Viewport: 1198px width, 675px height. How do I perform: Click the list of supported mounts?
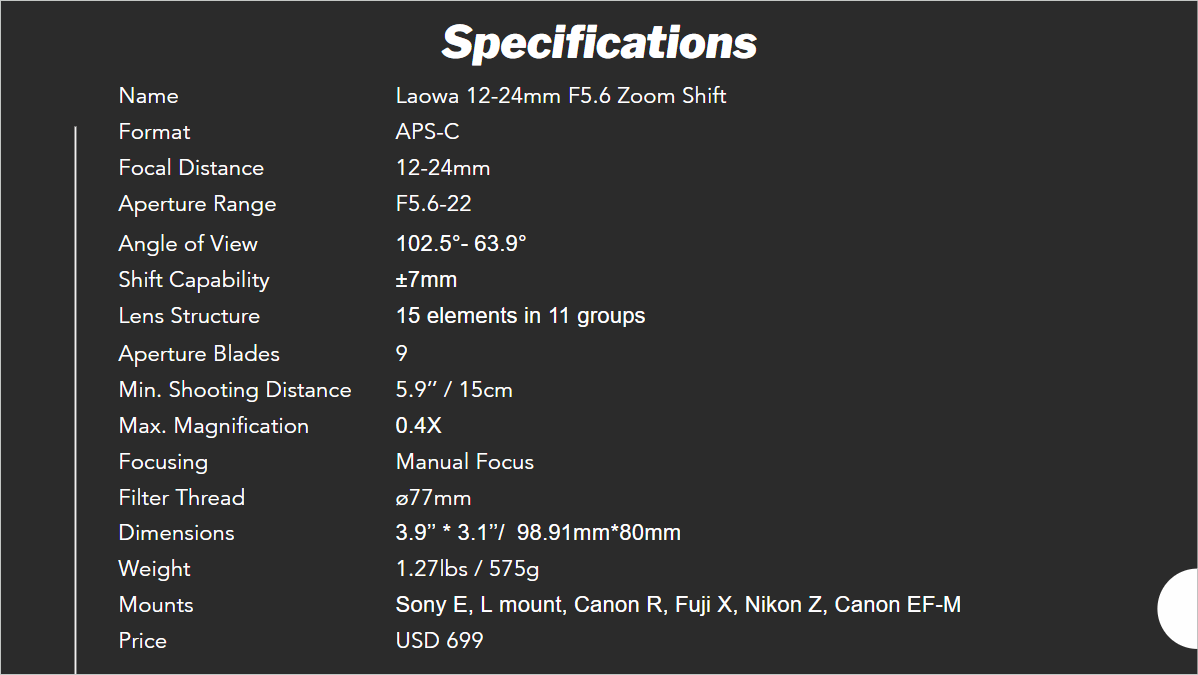(678, 605)
